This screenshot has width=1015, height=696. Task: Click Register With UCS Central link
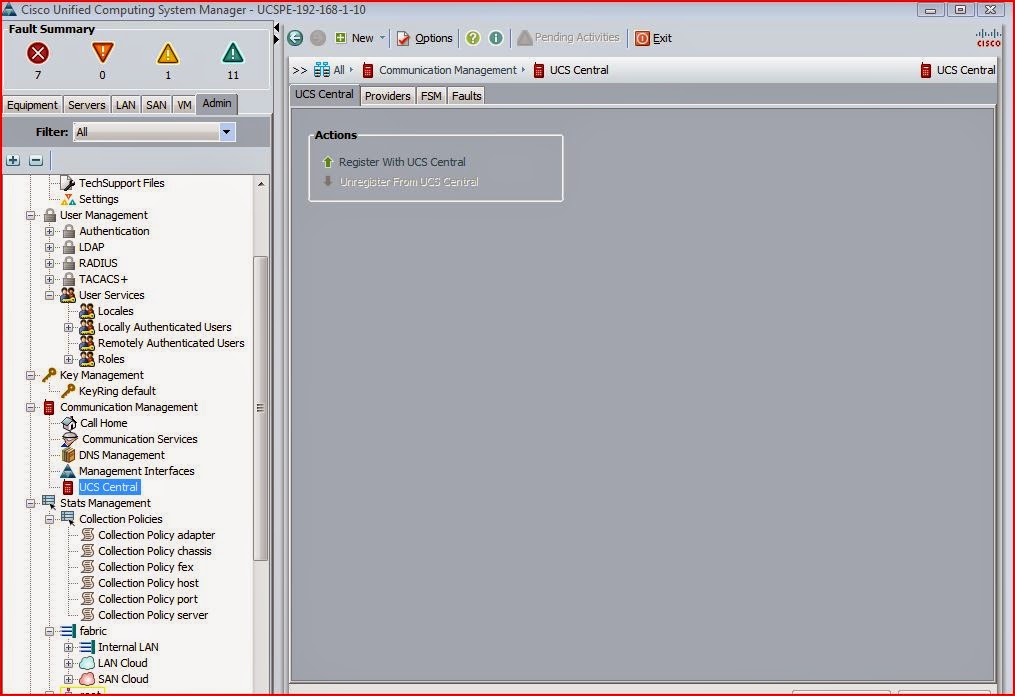tap(402, 162)
